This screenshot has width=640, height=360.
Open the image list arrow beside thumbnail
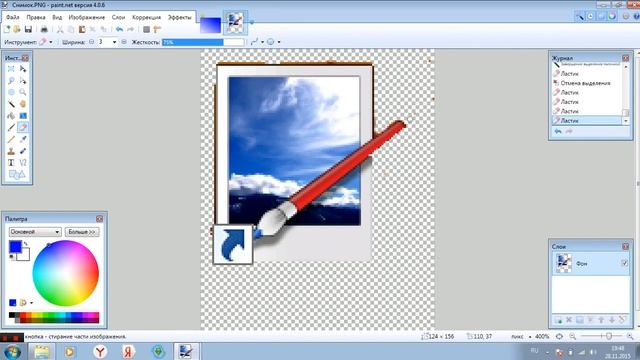click(251, 22)
